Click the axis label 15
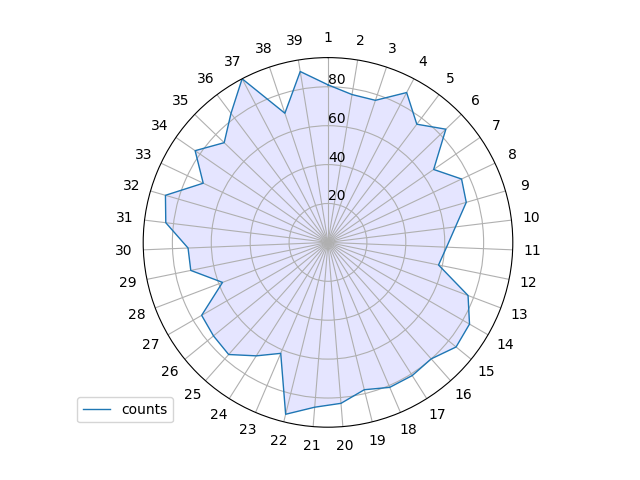This screenshot has width=640, height=480. 486,371
